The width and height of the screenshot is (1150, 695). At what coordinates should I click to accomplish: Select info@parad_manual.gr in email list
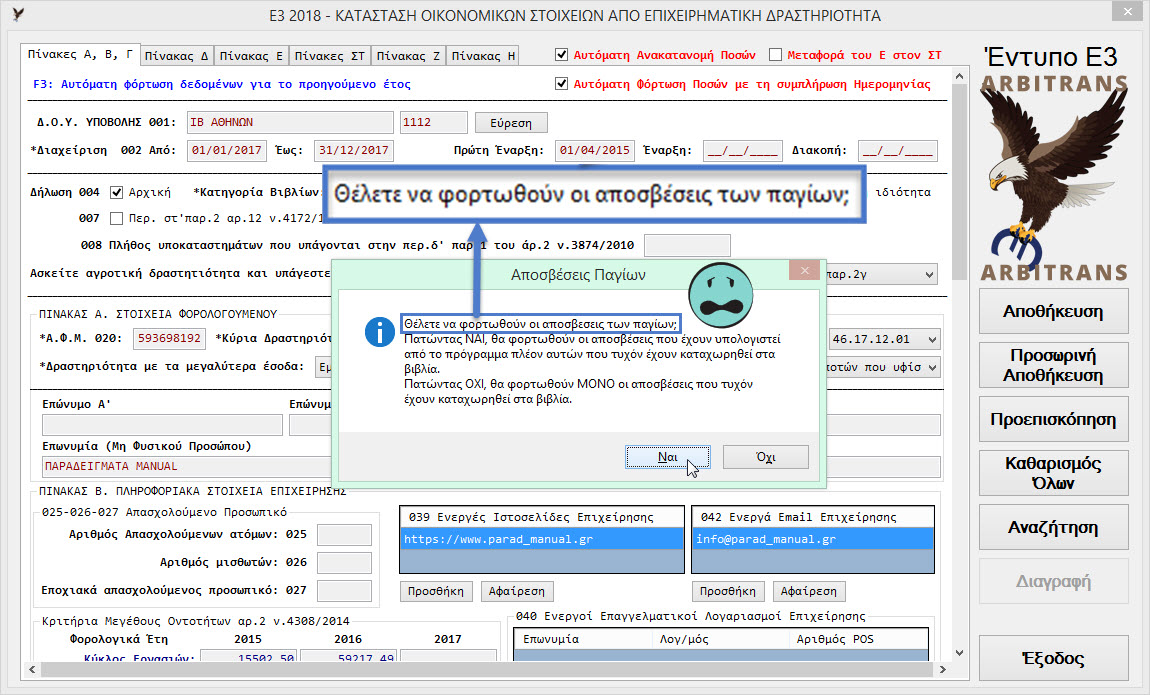point(813,539)
